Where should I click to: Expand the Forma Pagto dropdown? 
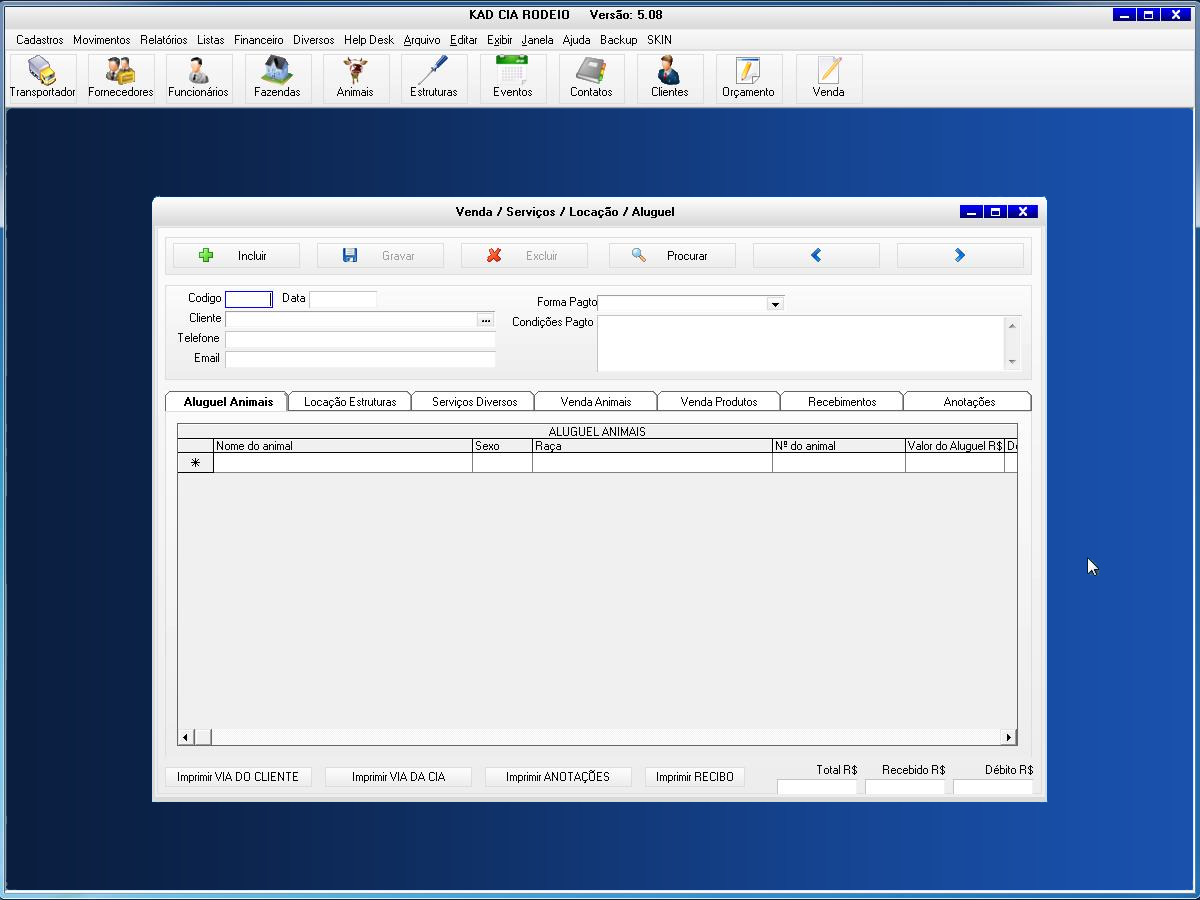click(x=775, y=303)
